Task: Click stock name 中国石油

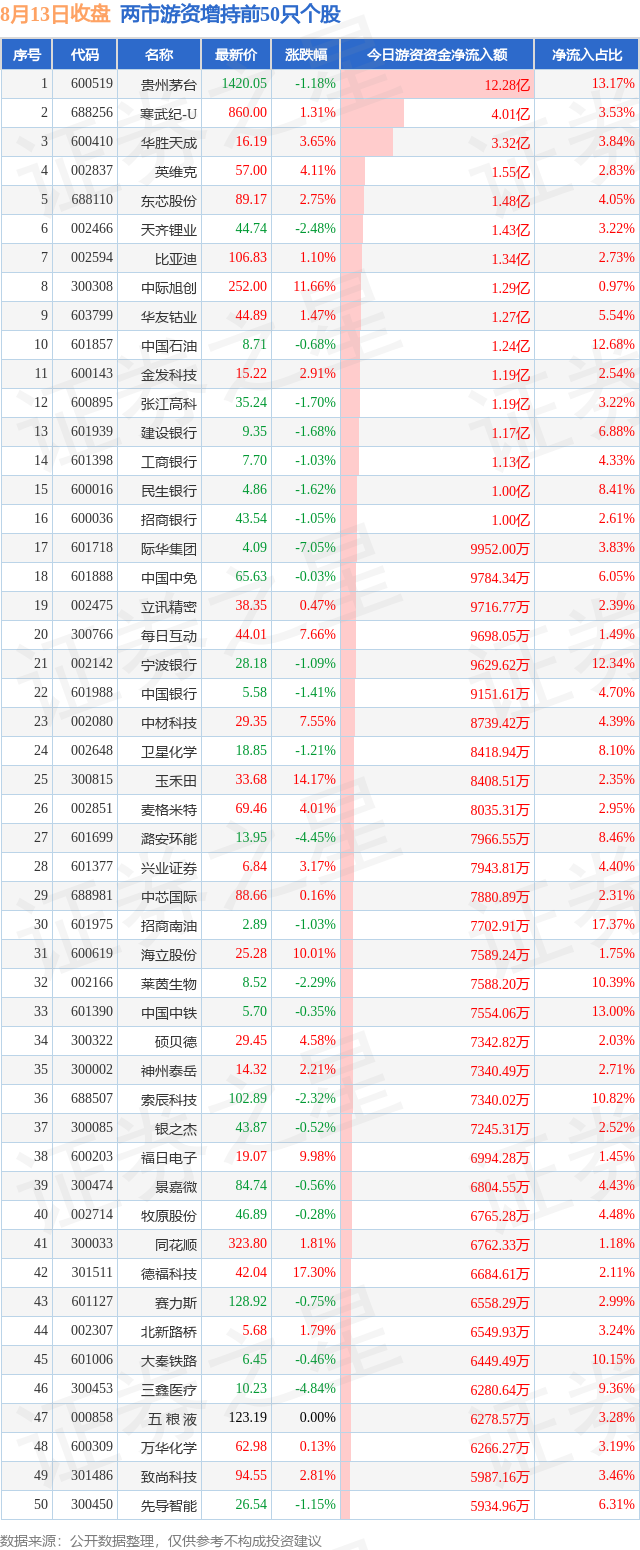Action: [x=169, y=345]
